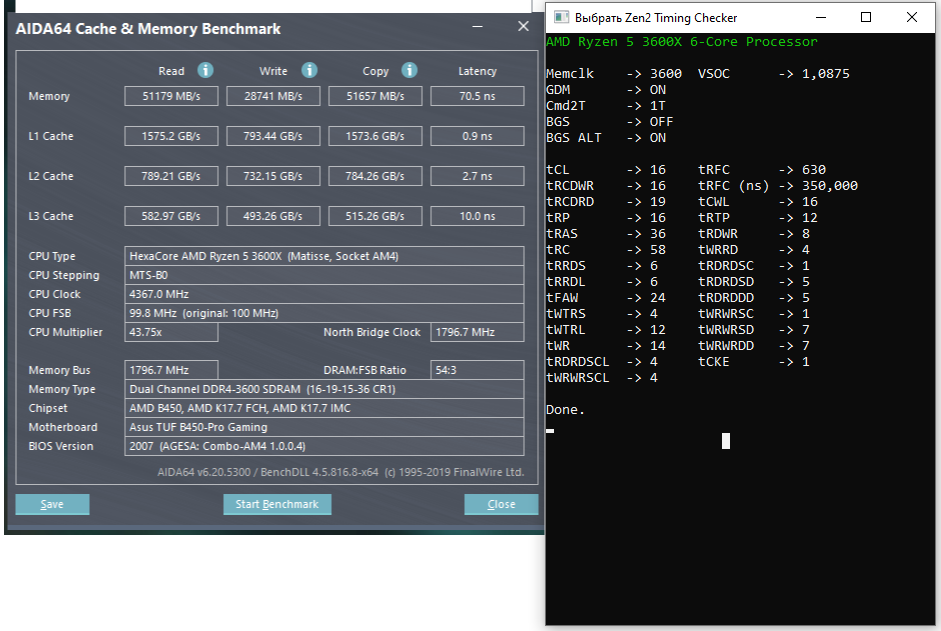Click CPU Clock field 4367.0 MHz

tap(324, 294)
